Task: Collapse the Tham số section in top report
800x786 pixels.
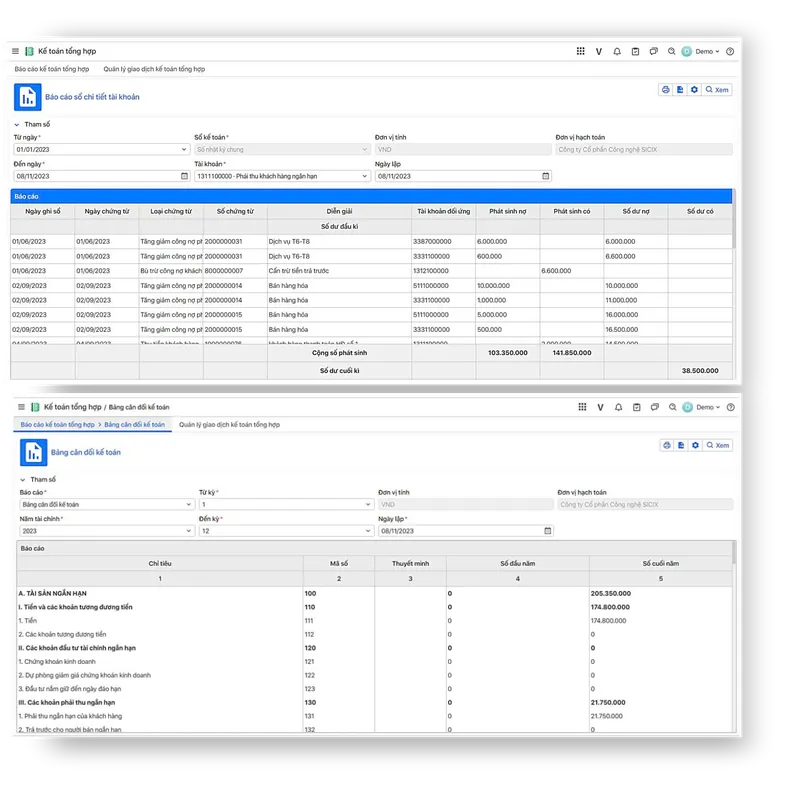Action: coord(17,124)
